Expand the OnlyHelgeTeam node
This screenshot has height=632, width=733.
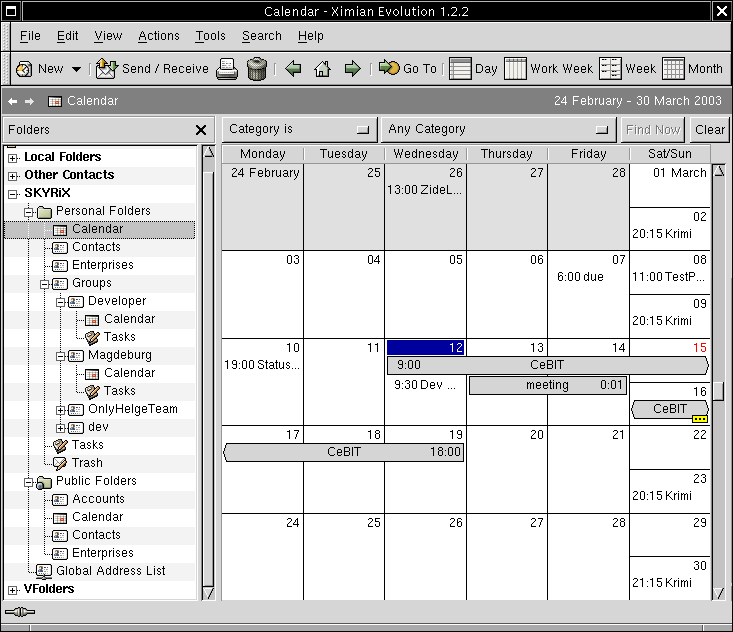[x=61, y=410]
